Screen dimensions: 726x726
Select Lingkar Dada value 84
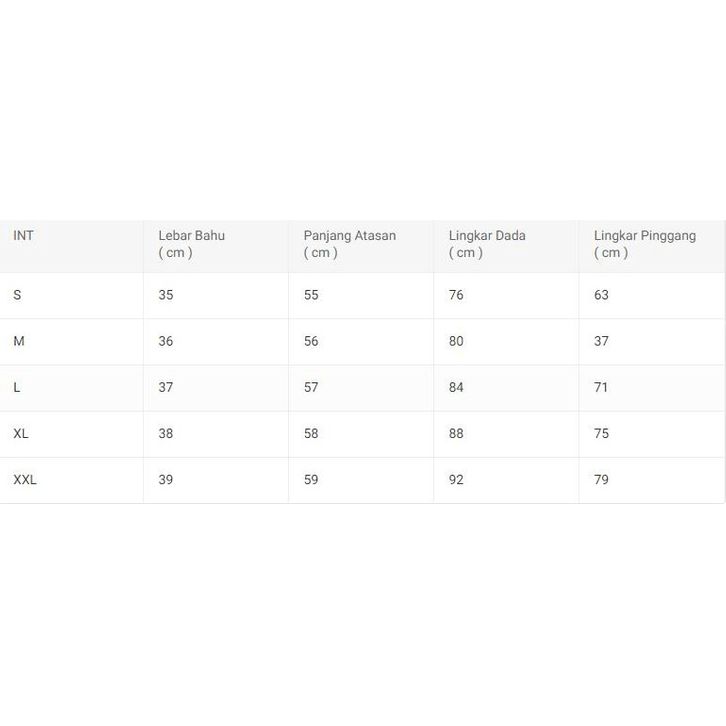coord(456,387)
